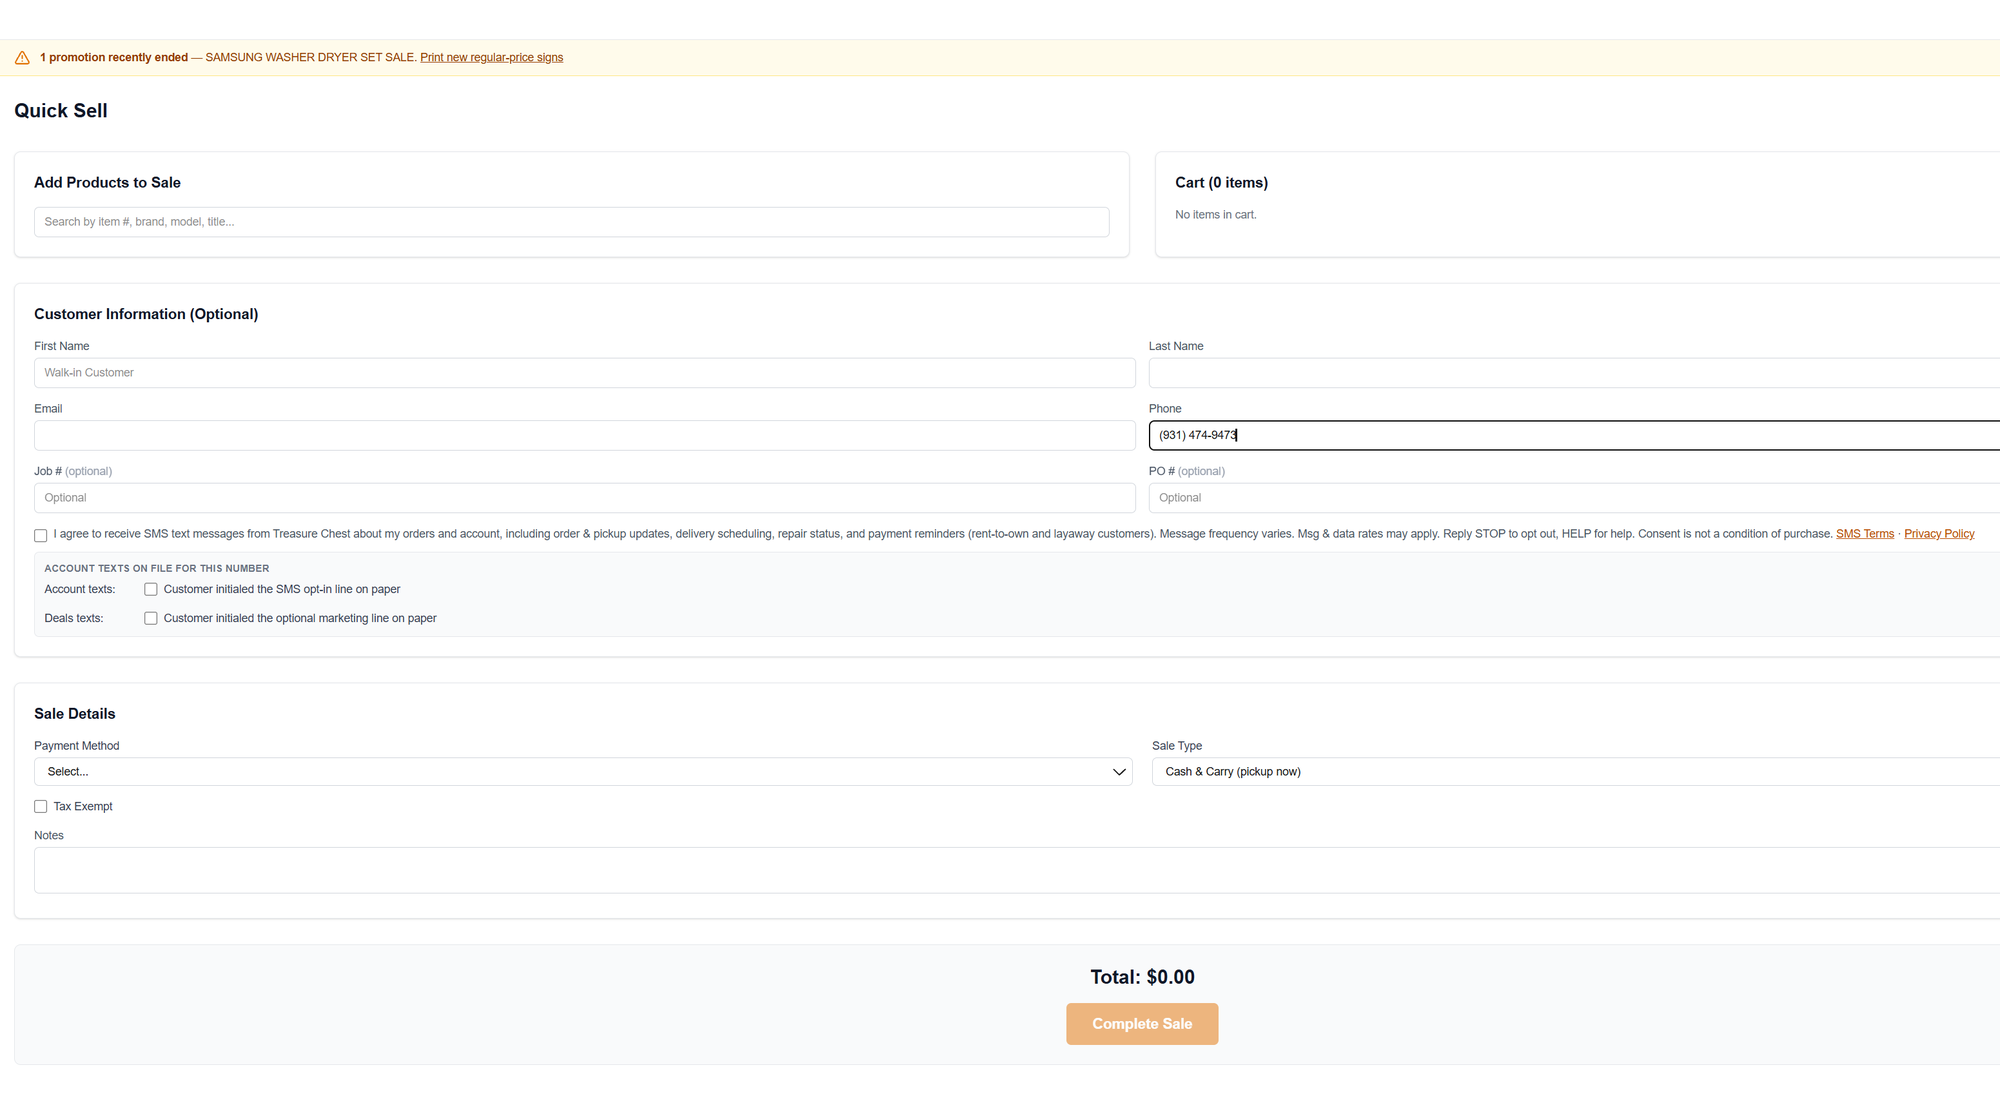
Task: Open the Print new regular-price signs link
Action: [x=491, y=58]
